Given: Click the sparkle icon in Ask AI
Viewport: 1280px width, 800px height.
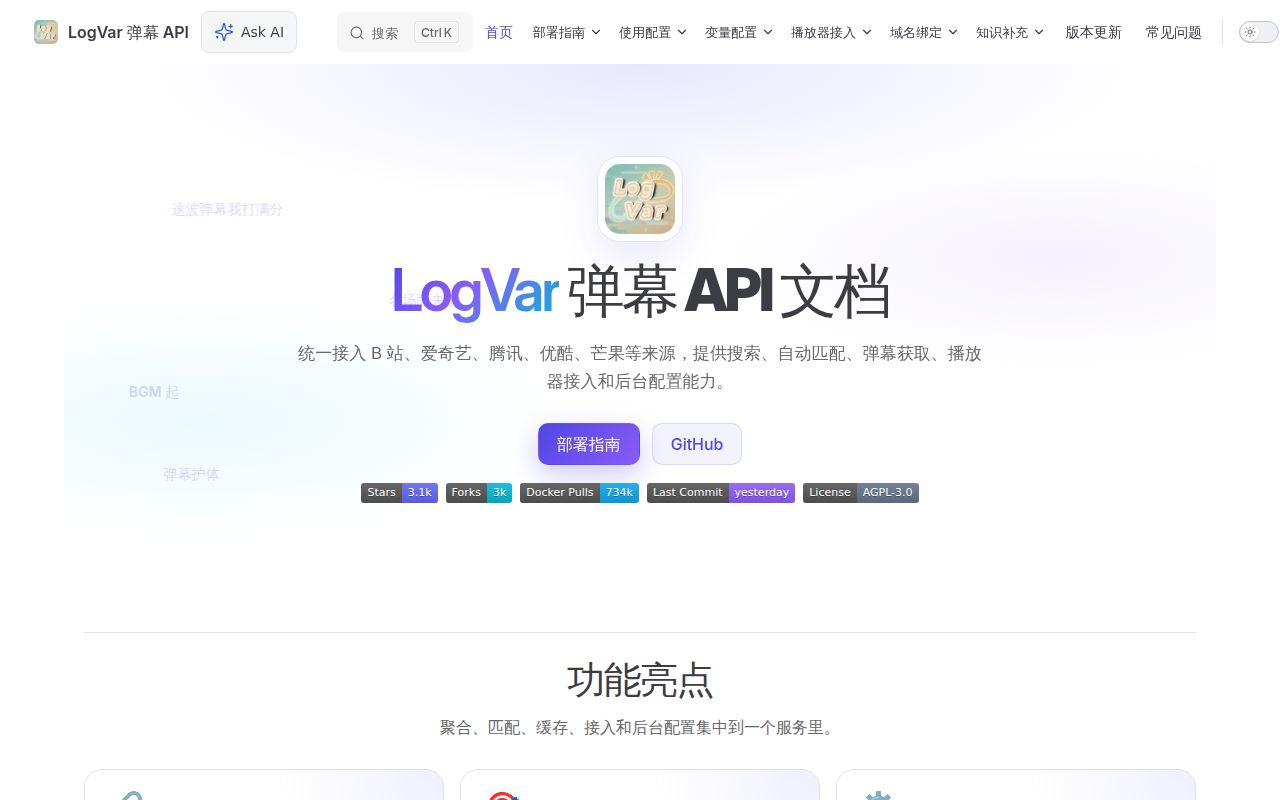Looking at the screenshot, I should point(224,32).
